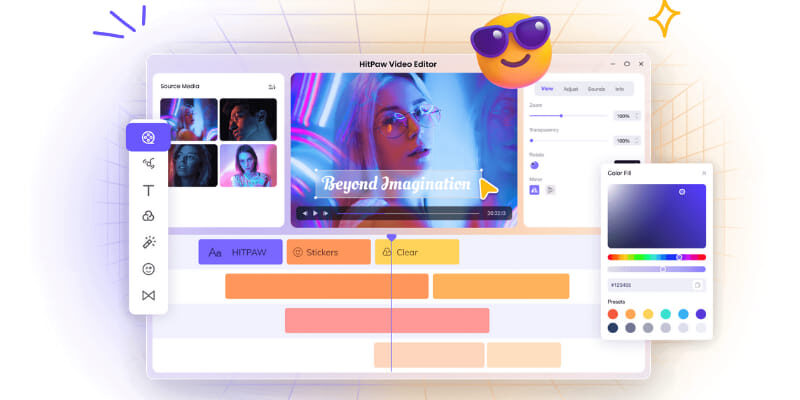The width and height of the screenshot is (800, 400).
Task: Select the second peach clip on bottom track
Action: 524,355
